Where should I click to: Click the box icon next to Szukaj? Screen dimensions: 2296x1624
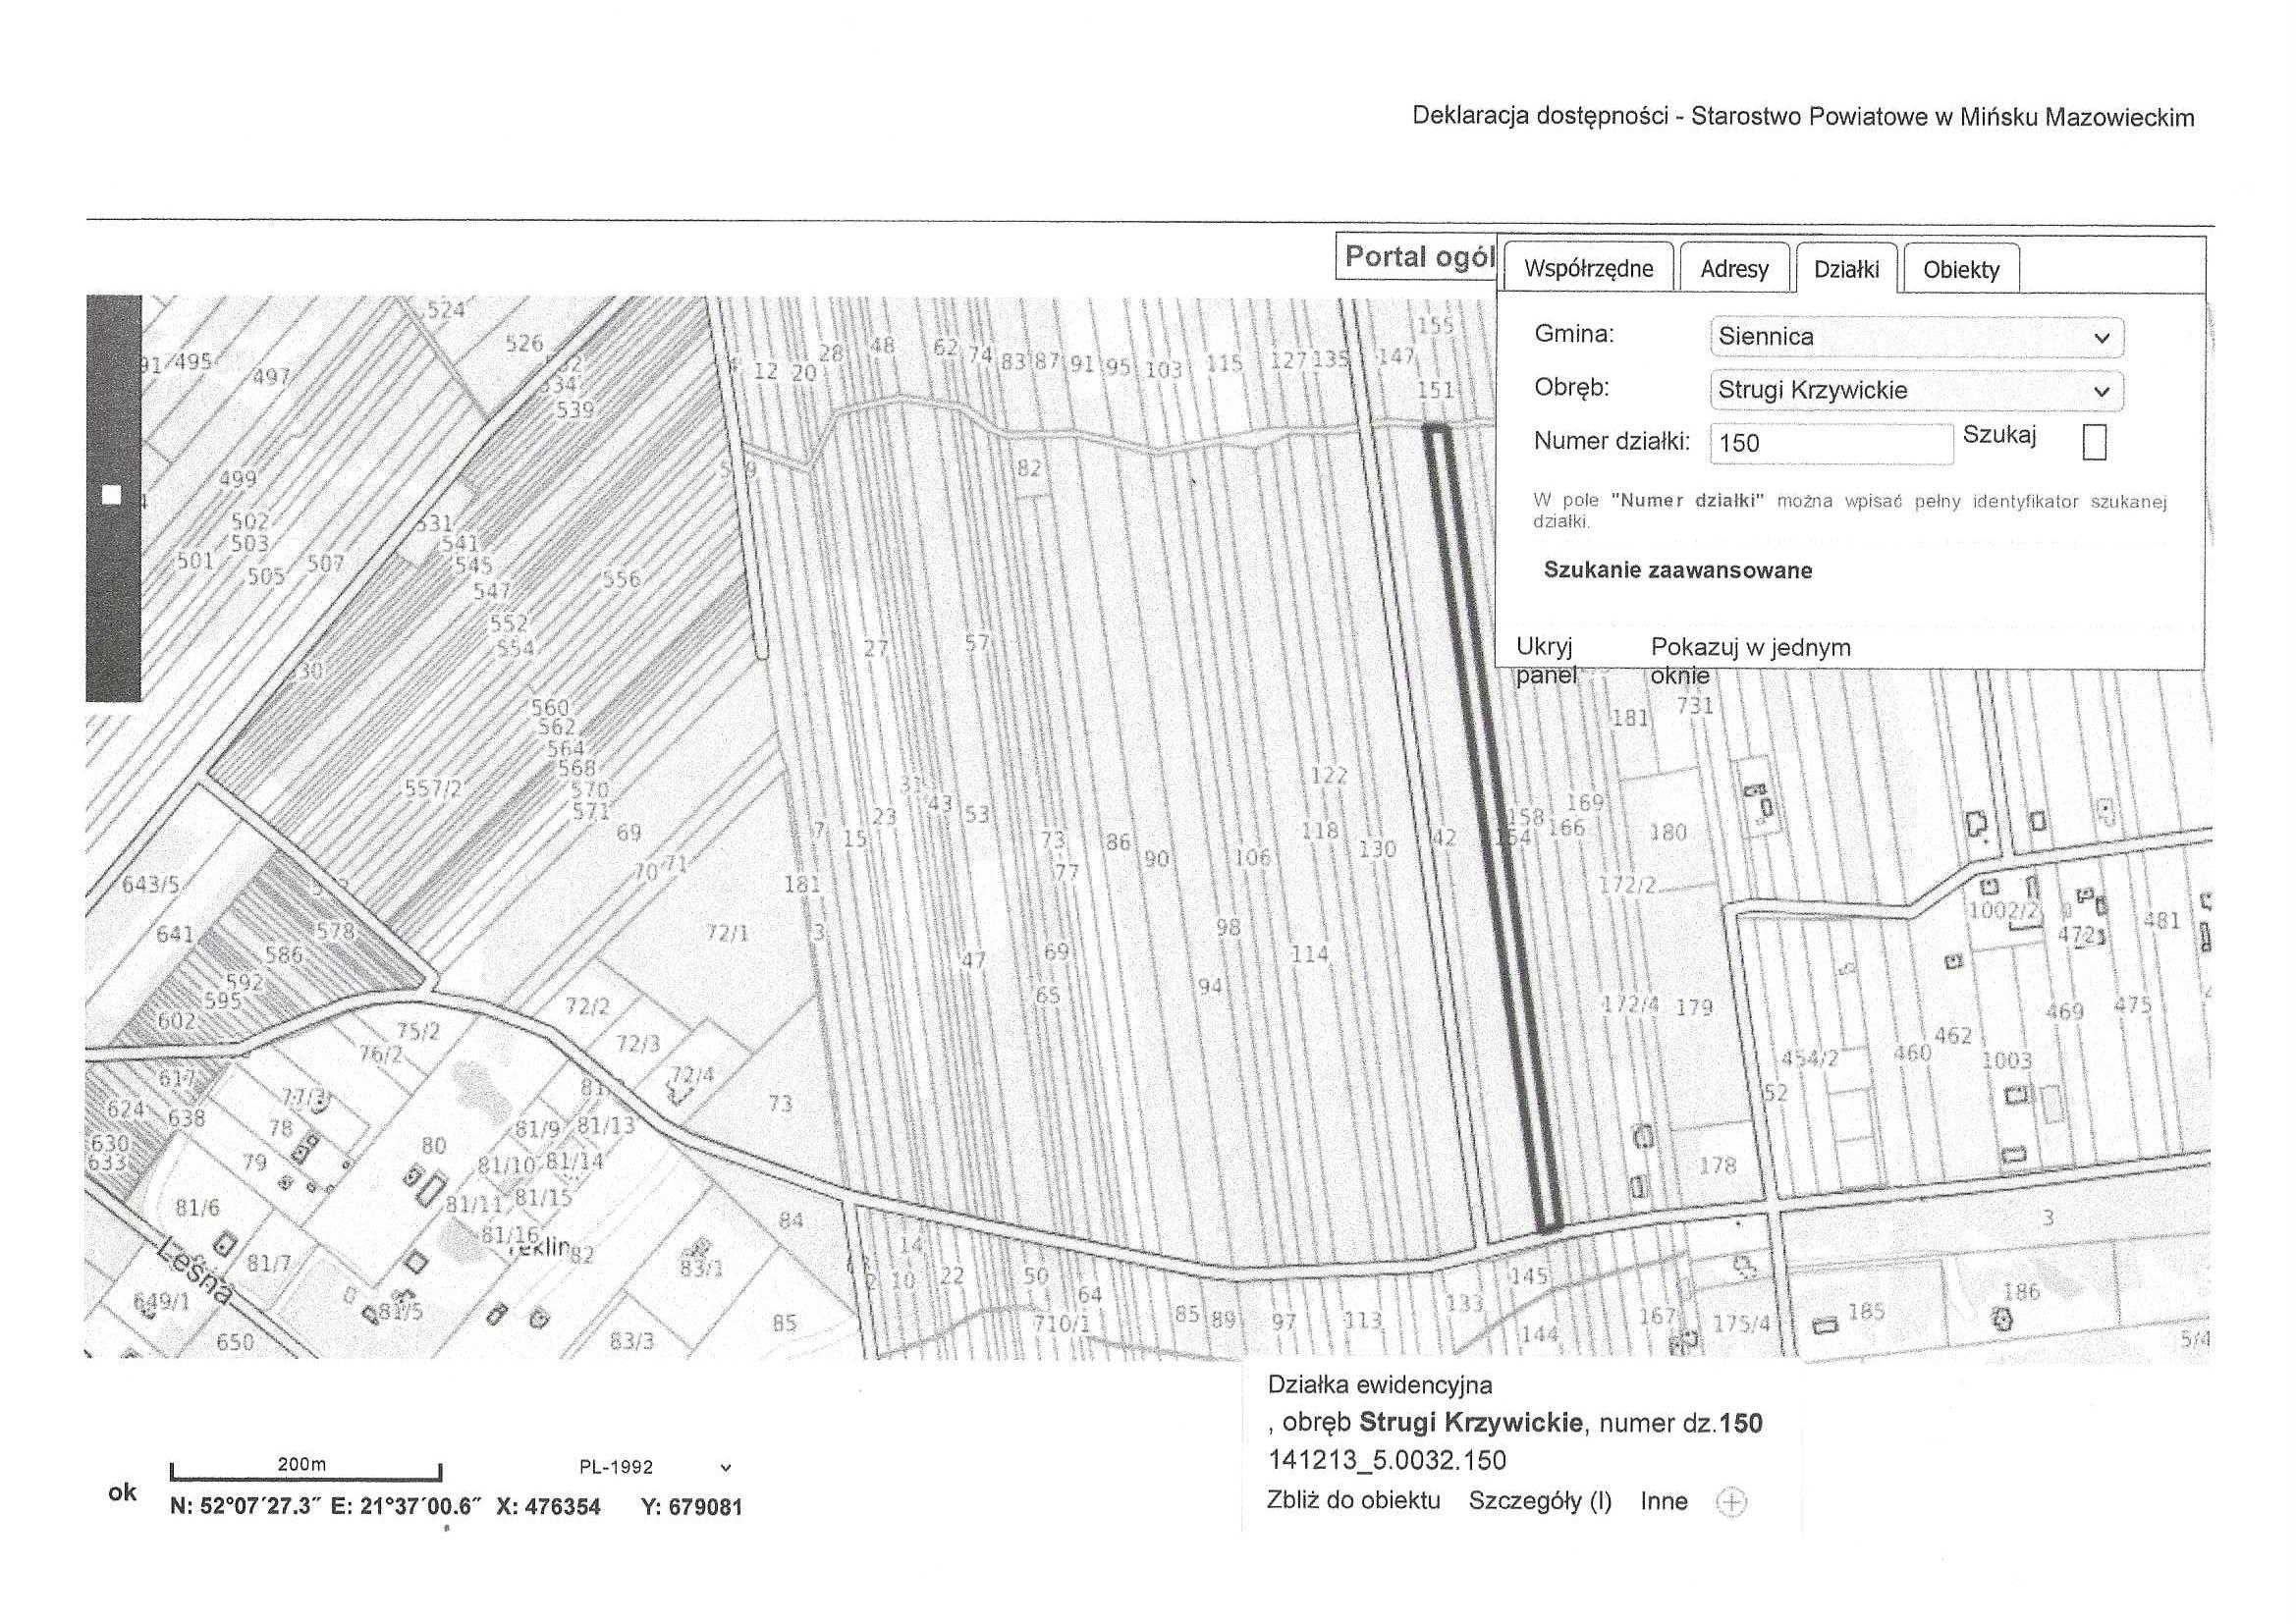point(2094,441)
